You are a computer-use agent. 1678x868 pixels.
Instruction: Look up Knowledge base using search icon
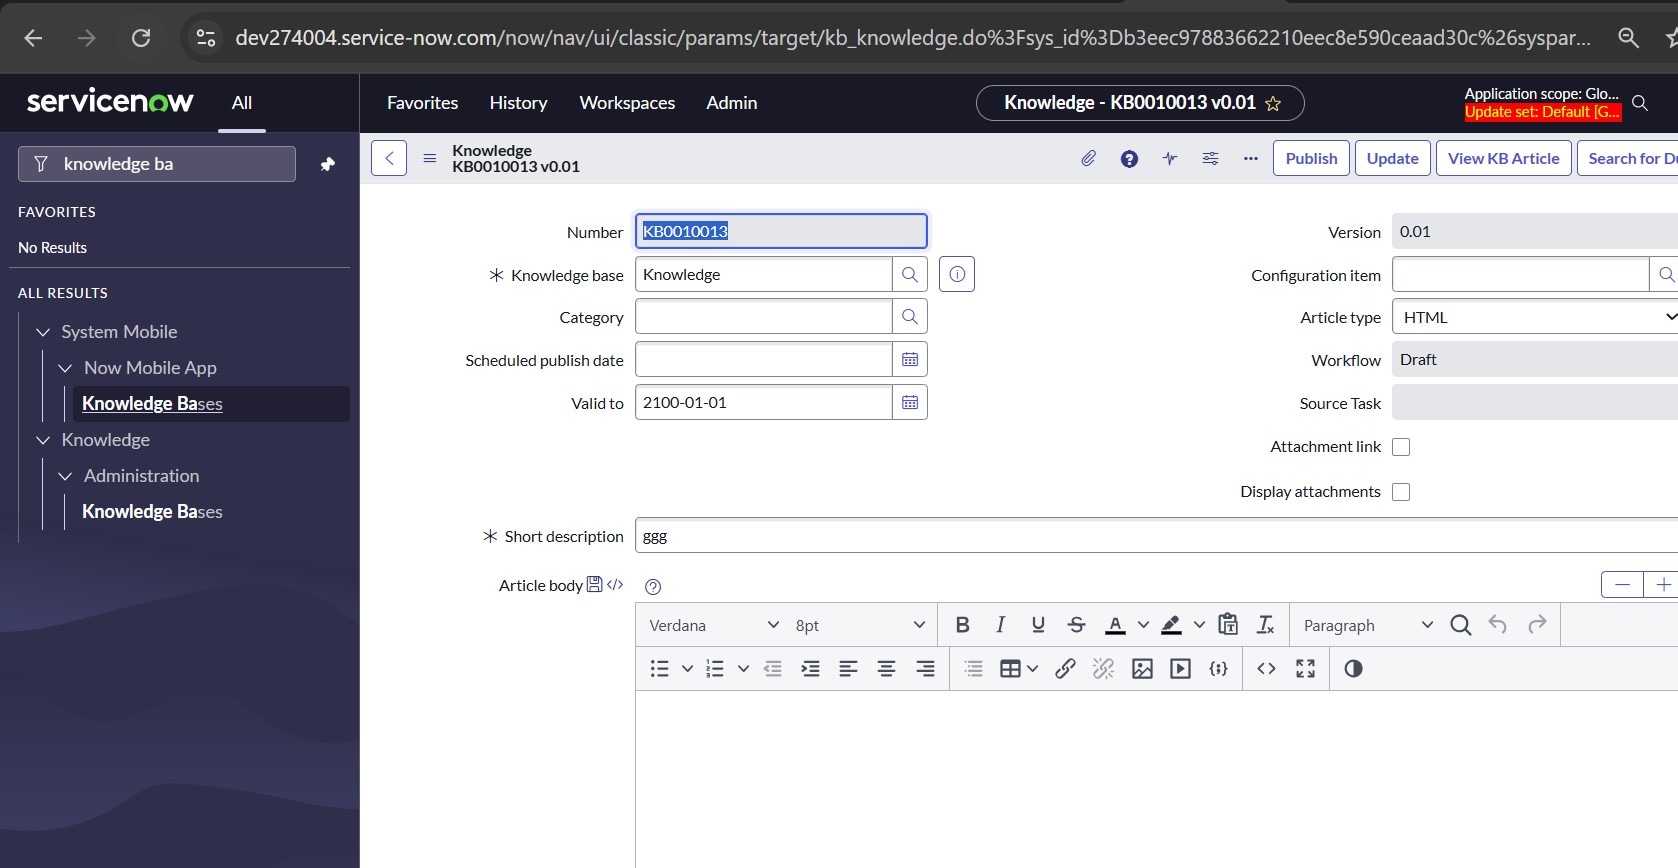click(x=909, y=275)
